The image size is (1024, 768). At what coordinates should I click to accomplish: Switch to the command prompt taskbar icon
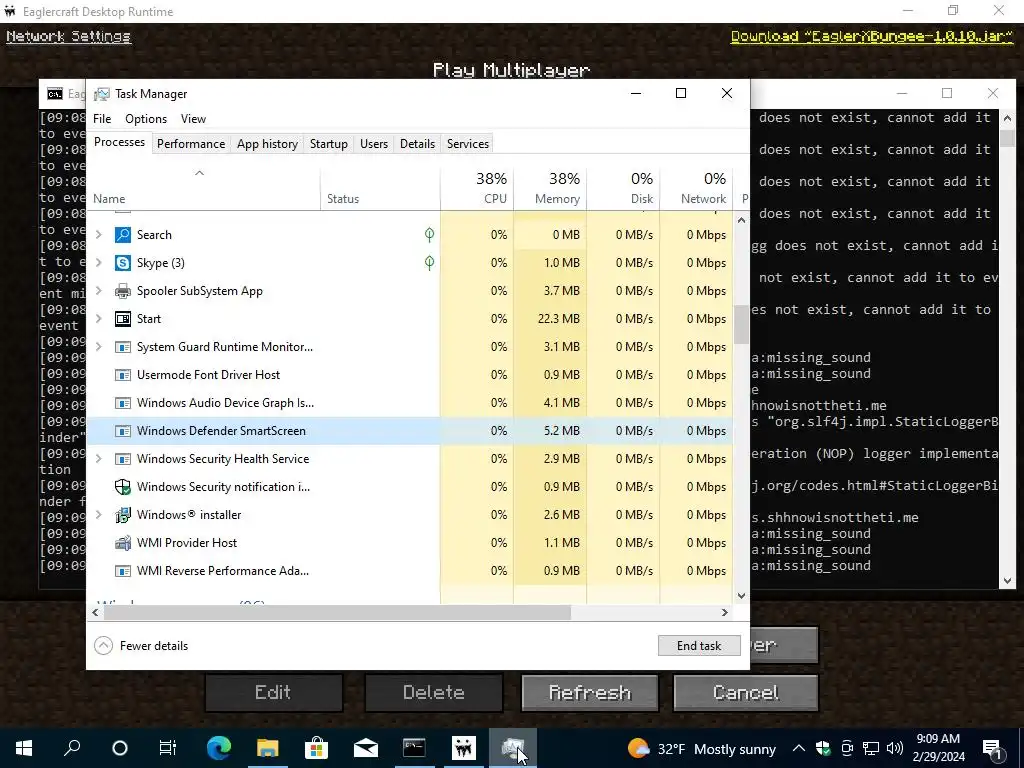click(414, 748)
